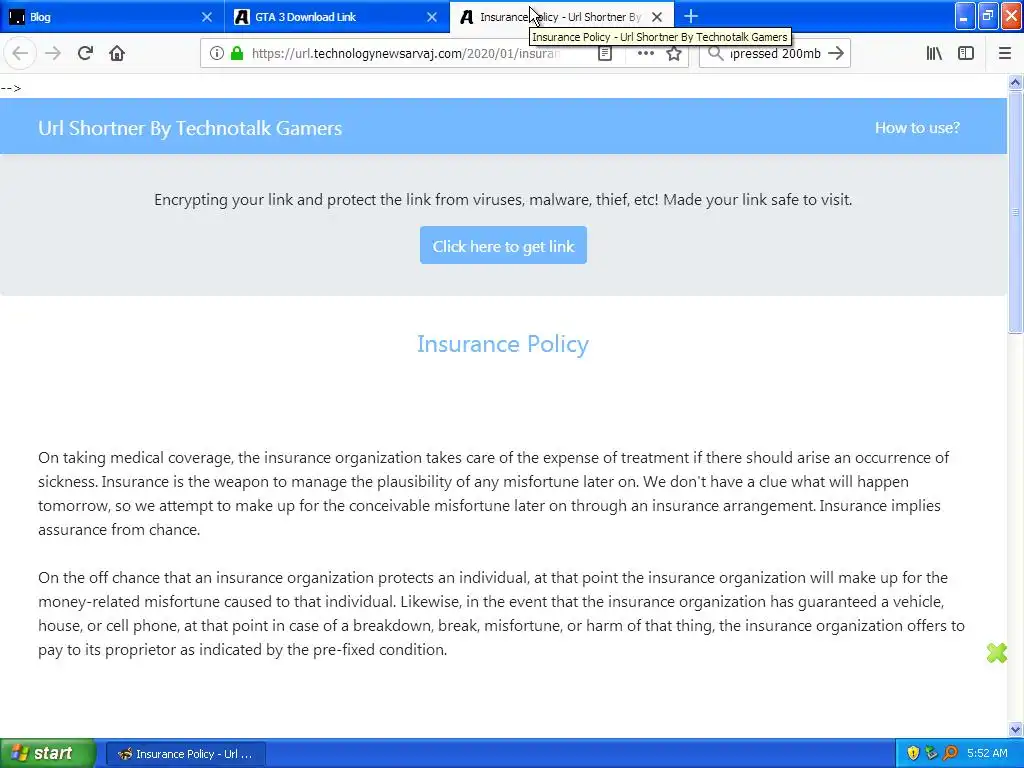Click the magnifier tray icon
The image size is (1024, 768).
pos(950,754)
